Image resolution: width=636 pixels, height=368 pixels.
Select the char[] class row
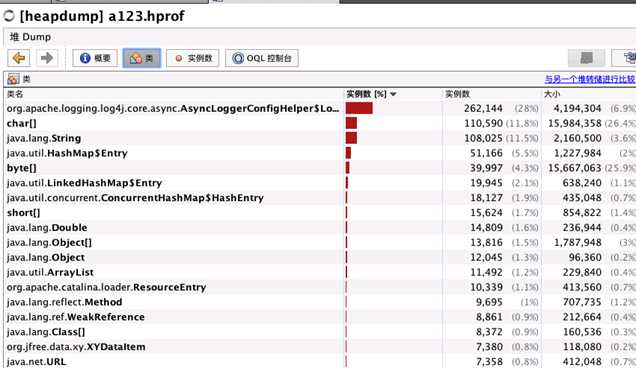click(320, 123)
